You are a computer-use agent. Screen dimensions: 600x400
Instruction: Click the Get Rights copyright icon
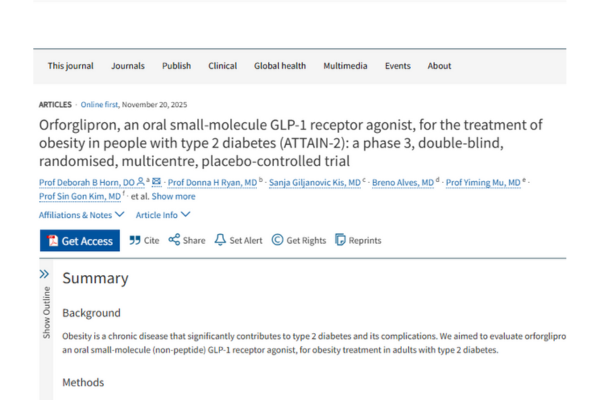point(279,240)
